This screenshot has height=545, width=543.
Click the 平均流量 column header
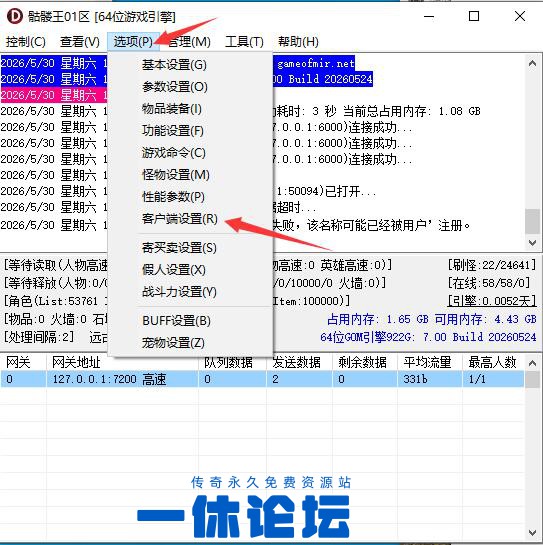point(430,363)
